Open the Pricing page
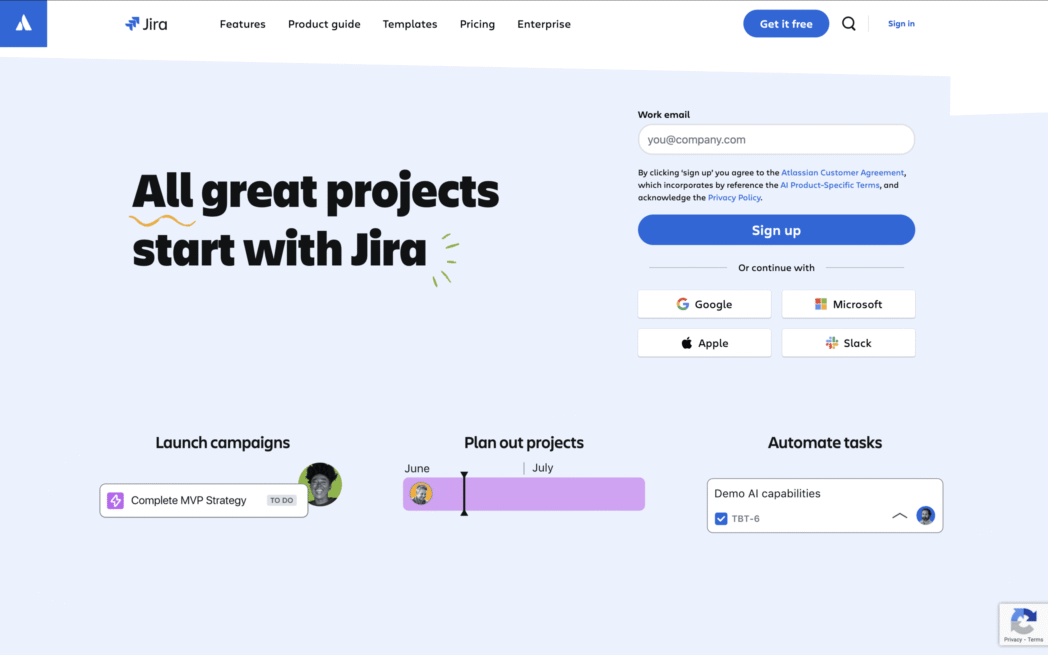This screenshot has width=1048, height=655. (x=477, y=24)
